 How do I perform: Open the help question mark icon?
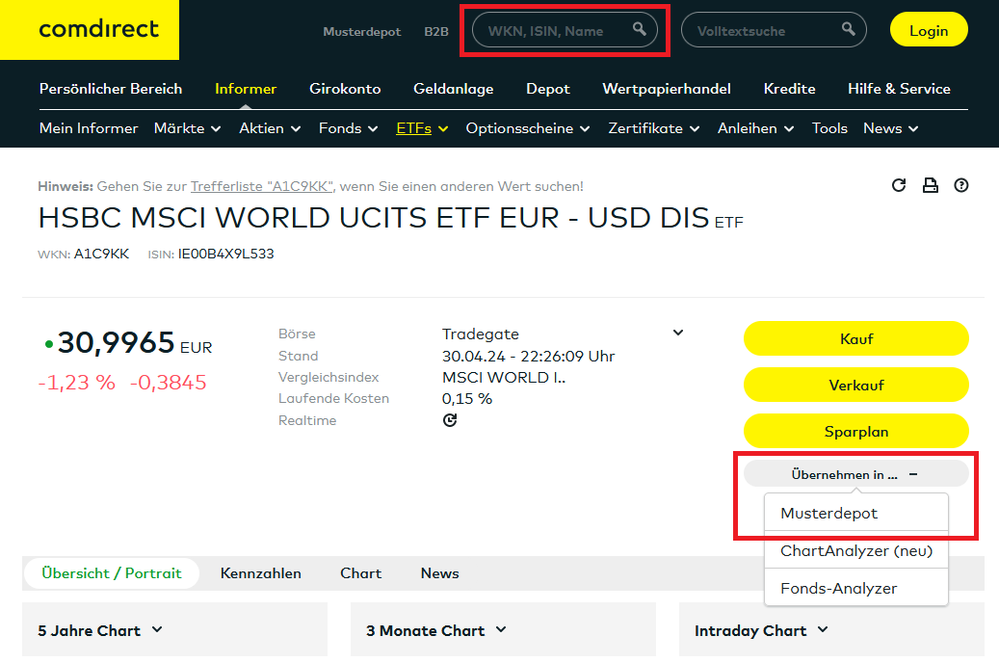pyautogui.click(x=961, y=185)
